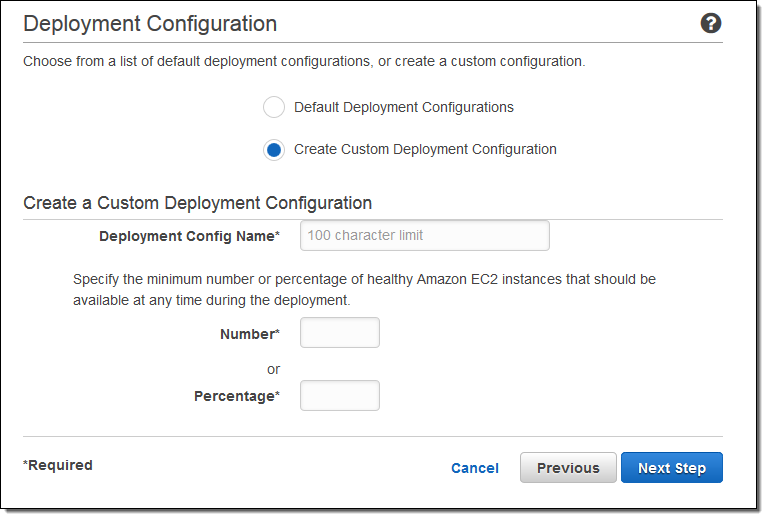Click the "Default Deployment Configurations" option label text

(404, 107)
